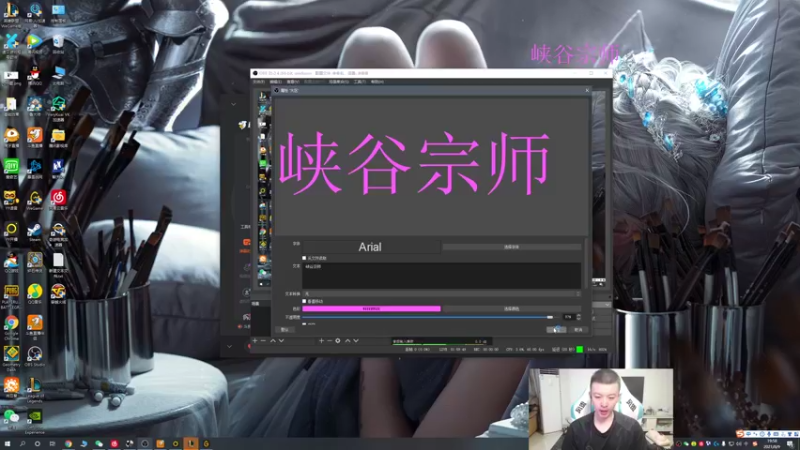Click the magenta text color swatch

(371, 309)
